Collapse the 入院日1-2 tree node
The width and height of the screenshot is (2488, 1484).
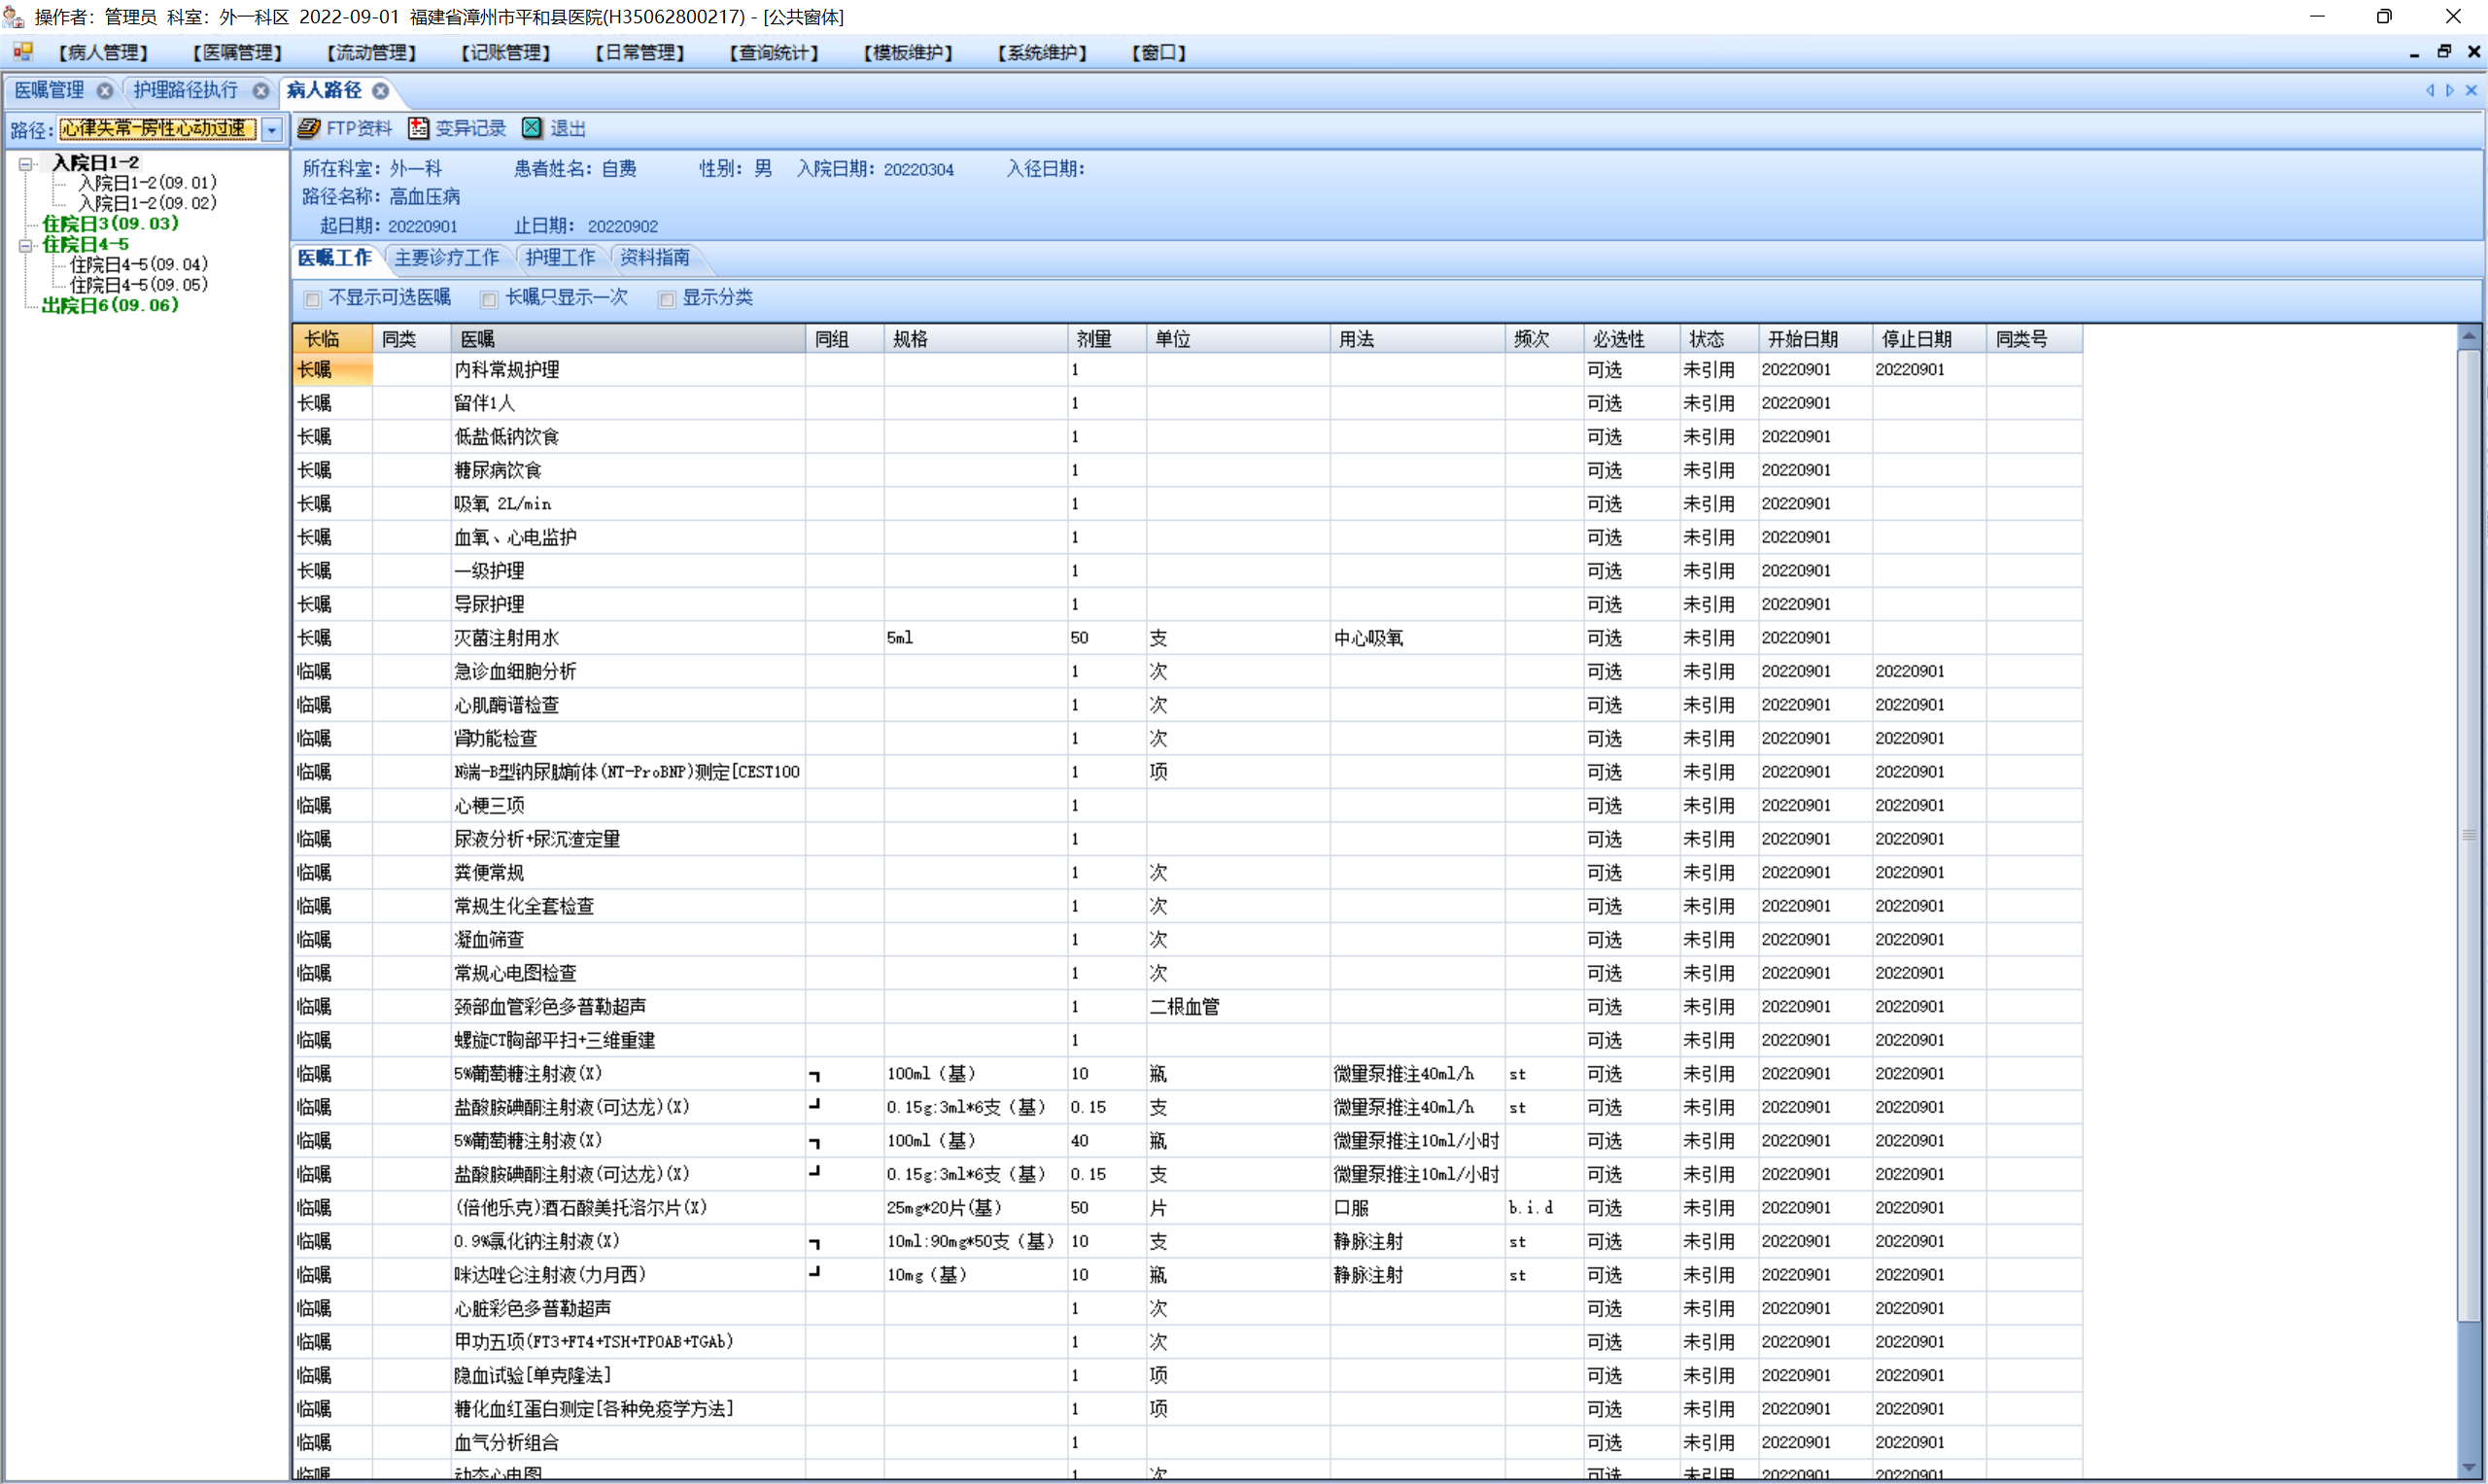pyautogui.click(x=26, y=163)
